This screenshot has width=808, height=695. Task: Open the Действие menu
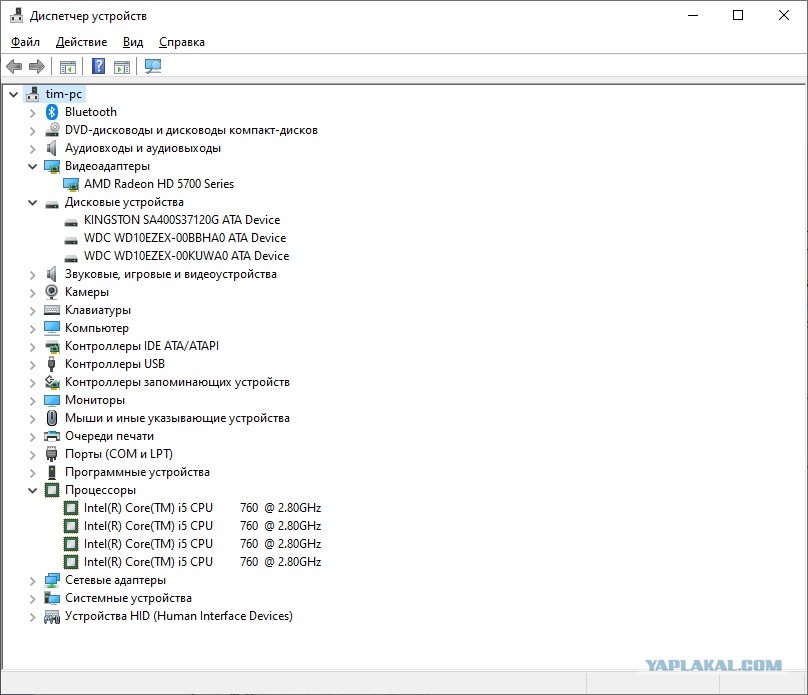(81, 42)
